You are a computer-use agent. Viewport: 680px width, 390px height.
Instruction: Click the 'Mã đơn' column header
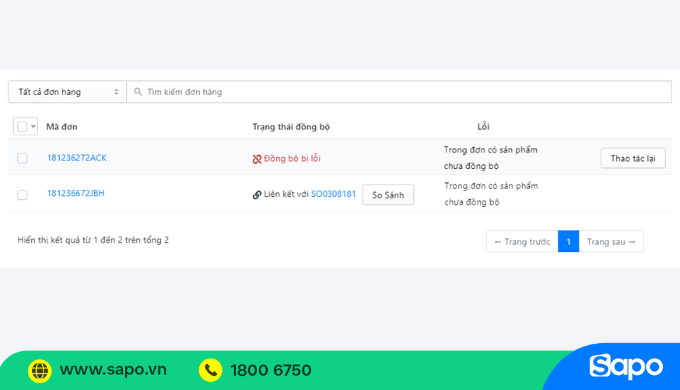(62, 127)
